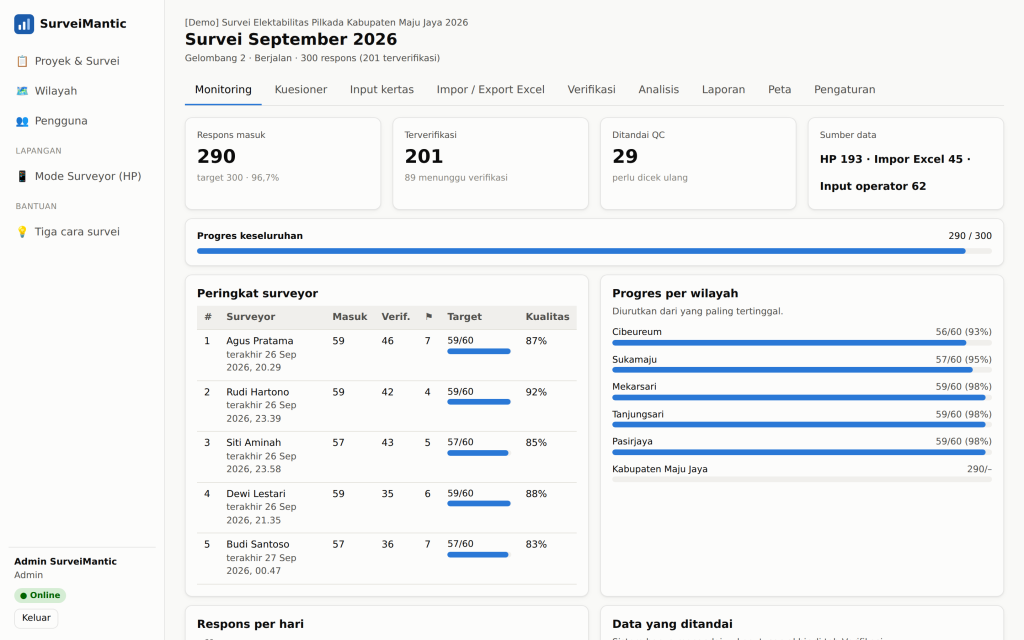Open Proyek & Survei in the sidebar
The height and width of the screenshot is (640, 1024).
82,61
